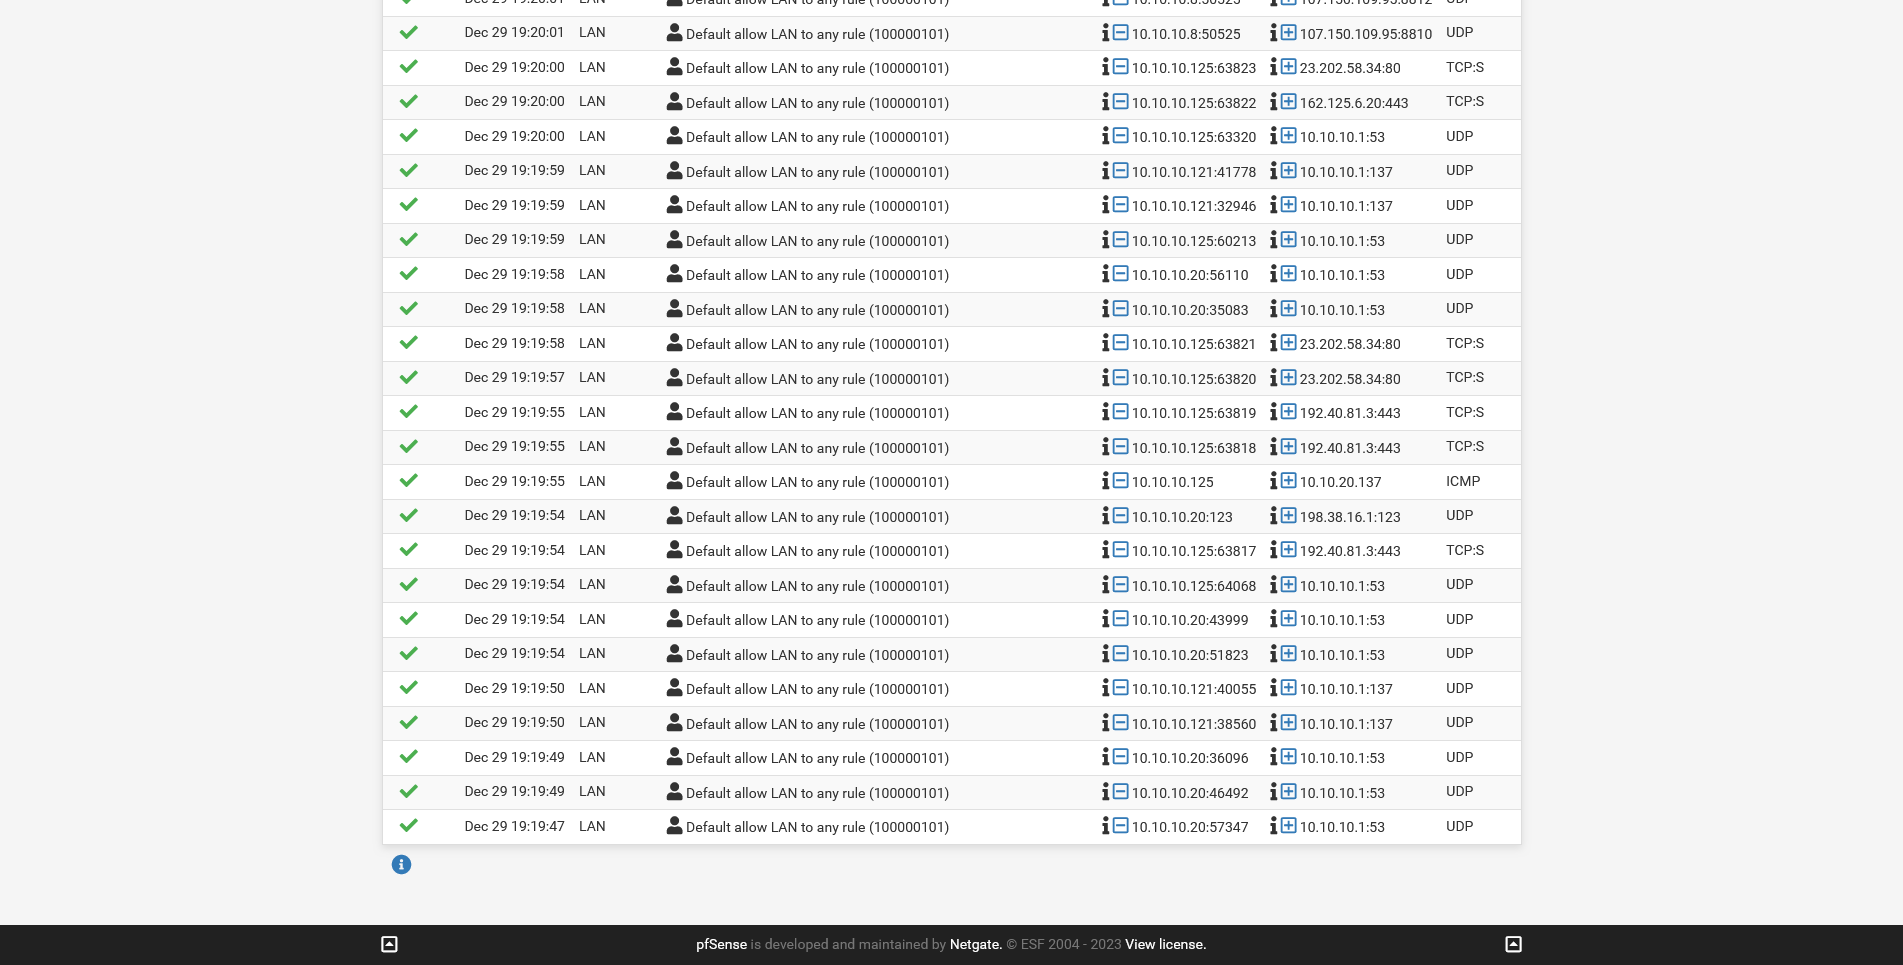Click the left footer arrow box icon
The width and height of the screenshot is (1903, 965).
tap(390, 944)
